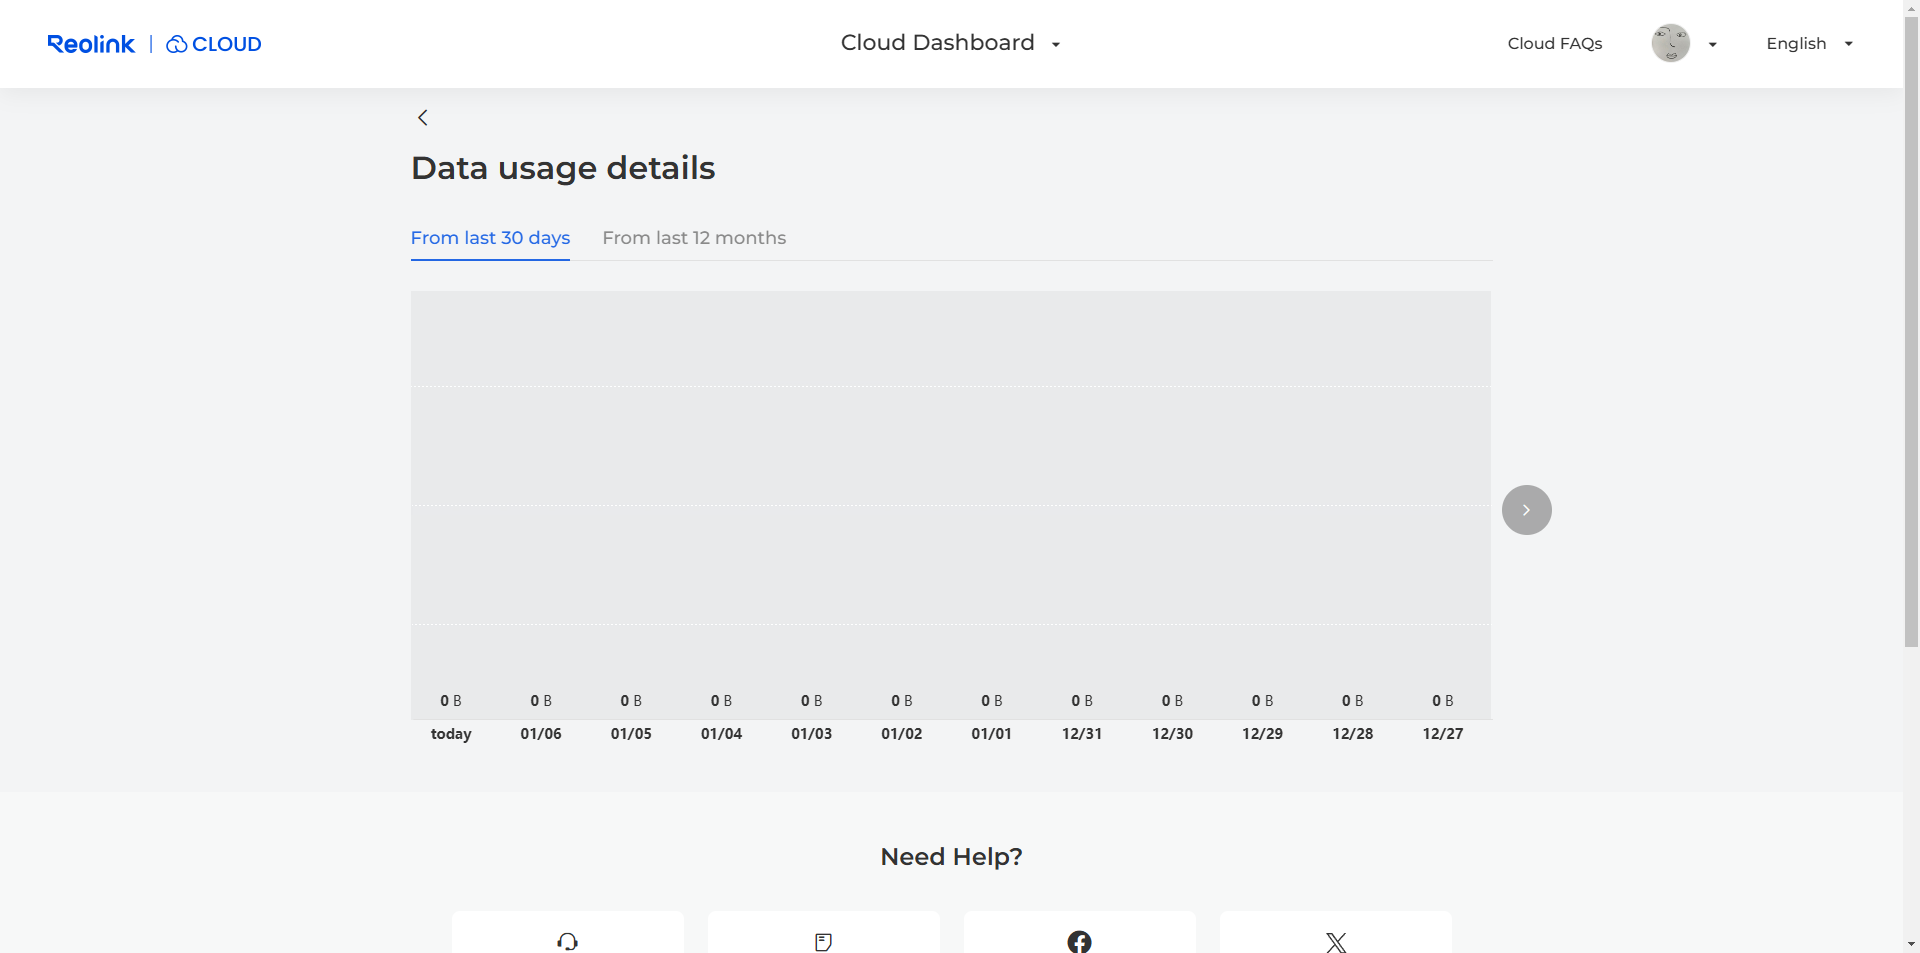
Task: Go back using the left chevron arrow
Action: coord(423,118)
